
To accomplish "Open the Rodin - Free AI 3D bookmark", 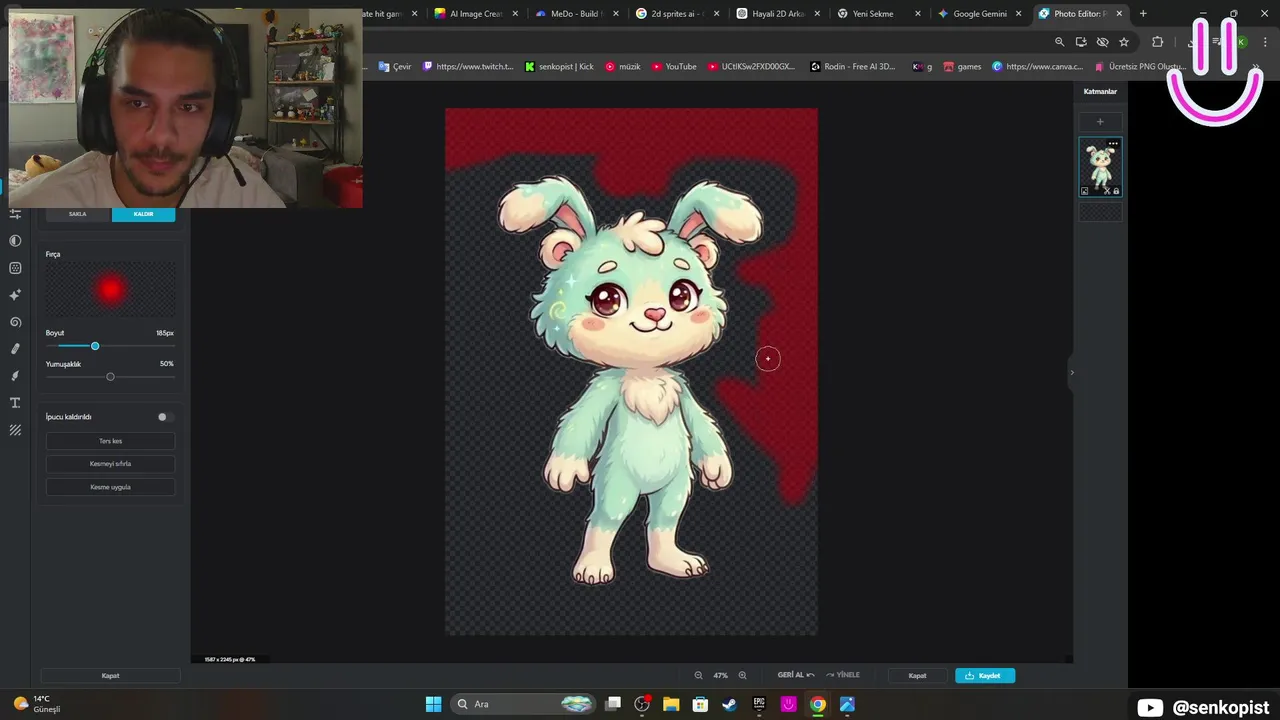I will point(853,67).
